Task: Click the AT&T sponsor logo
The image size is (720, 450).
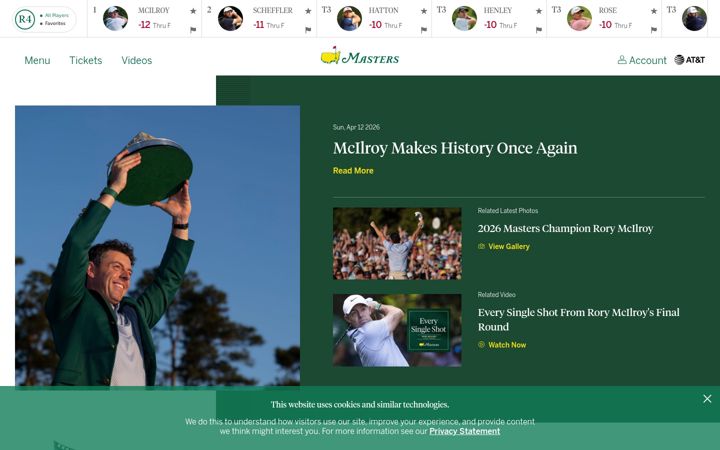Action: pos(689,60)
